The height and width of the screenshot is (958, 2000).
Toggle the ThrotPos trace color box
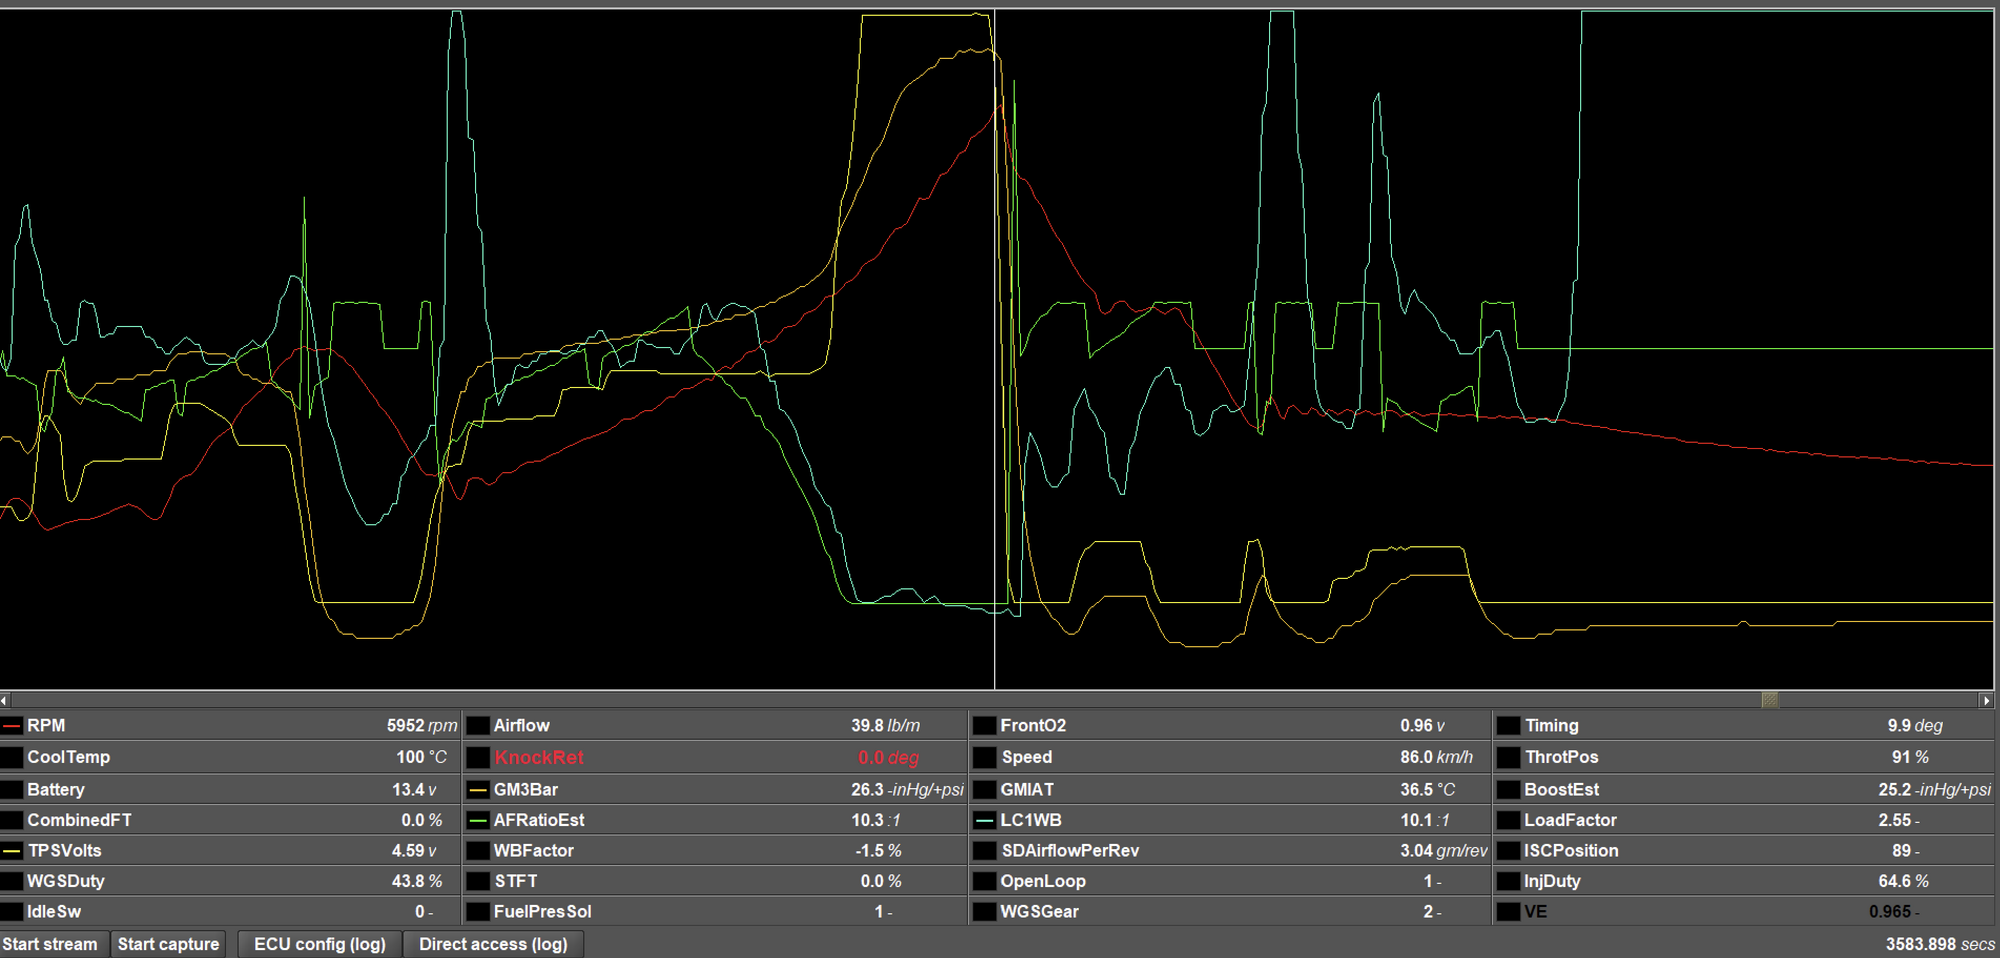pos(1508,757)
